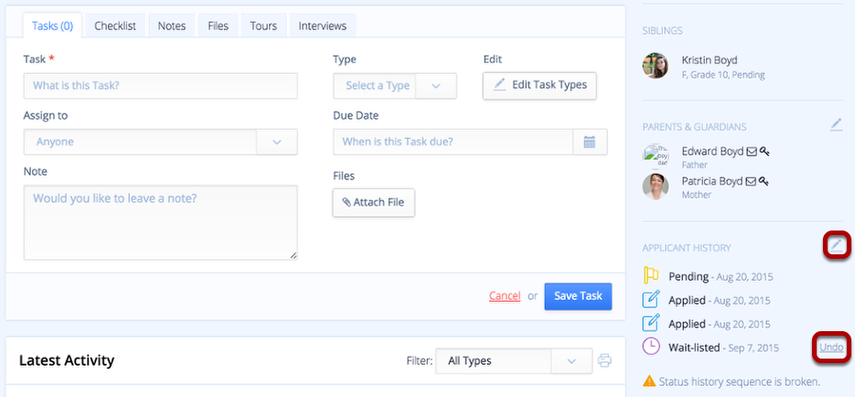The height and width of the screenshot is (397, 855).
Task: Click the 'When is this Task due?' field
Action: click(454, 142)
